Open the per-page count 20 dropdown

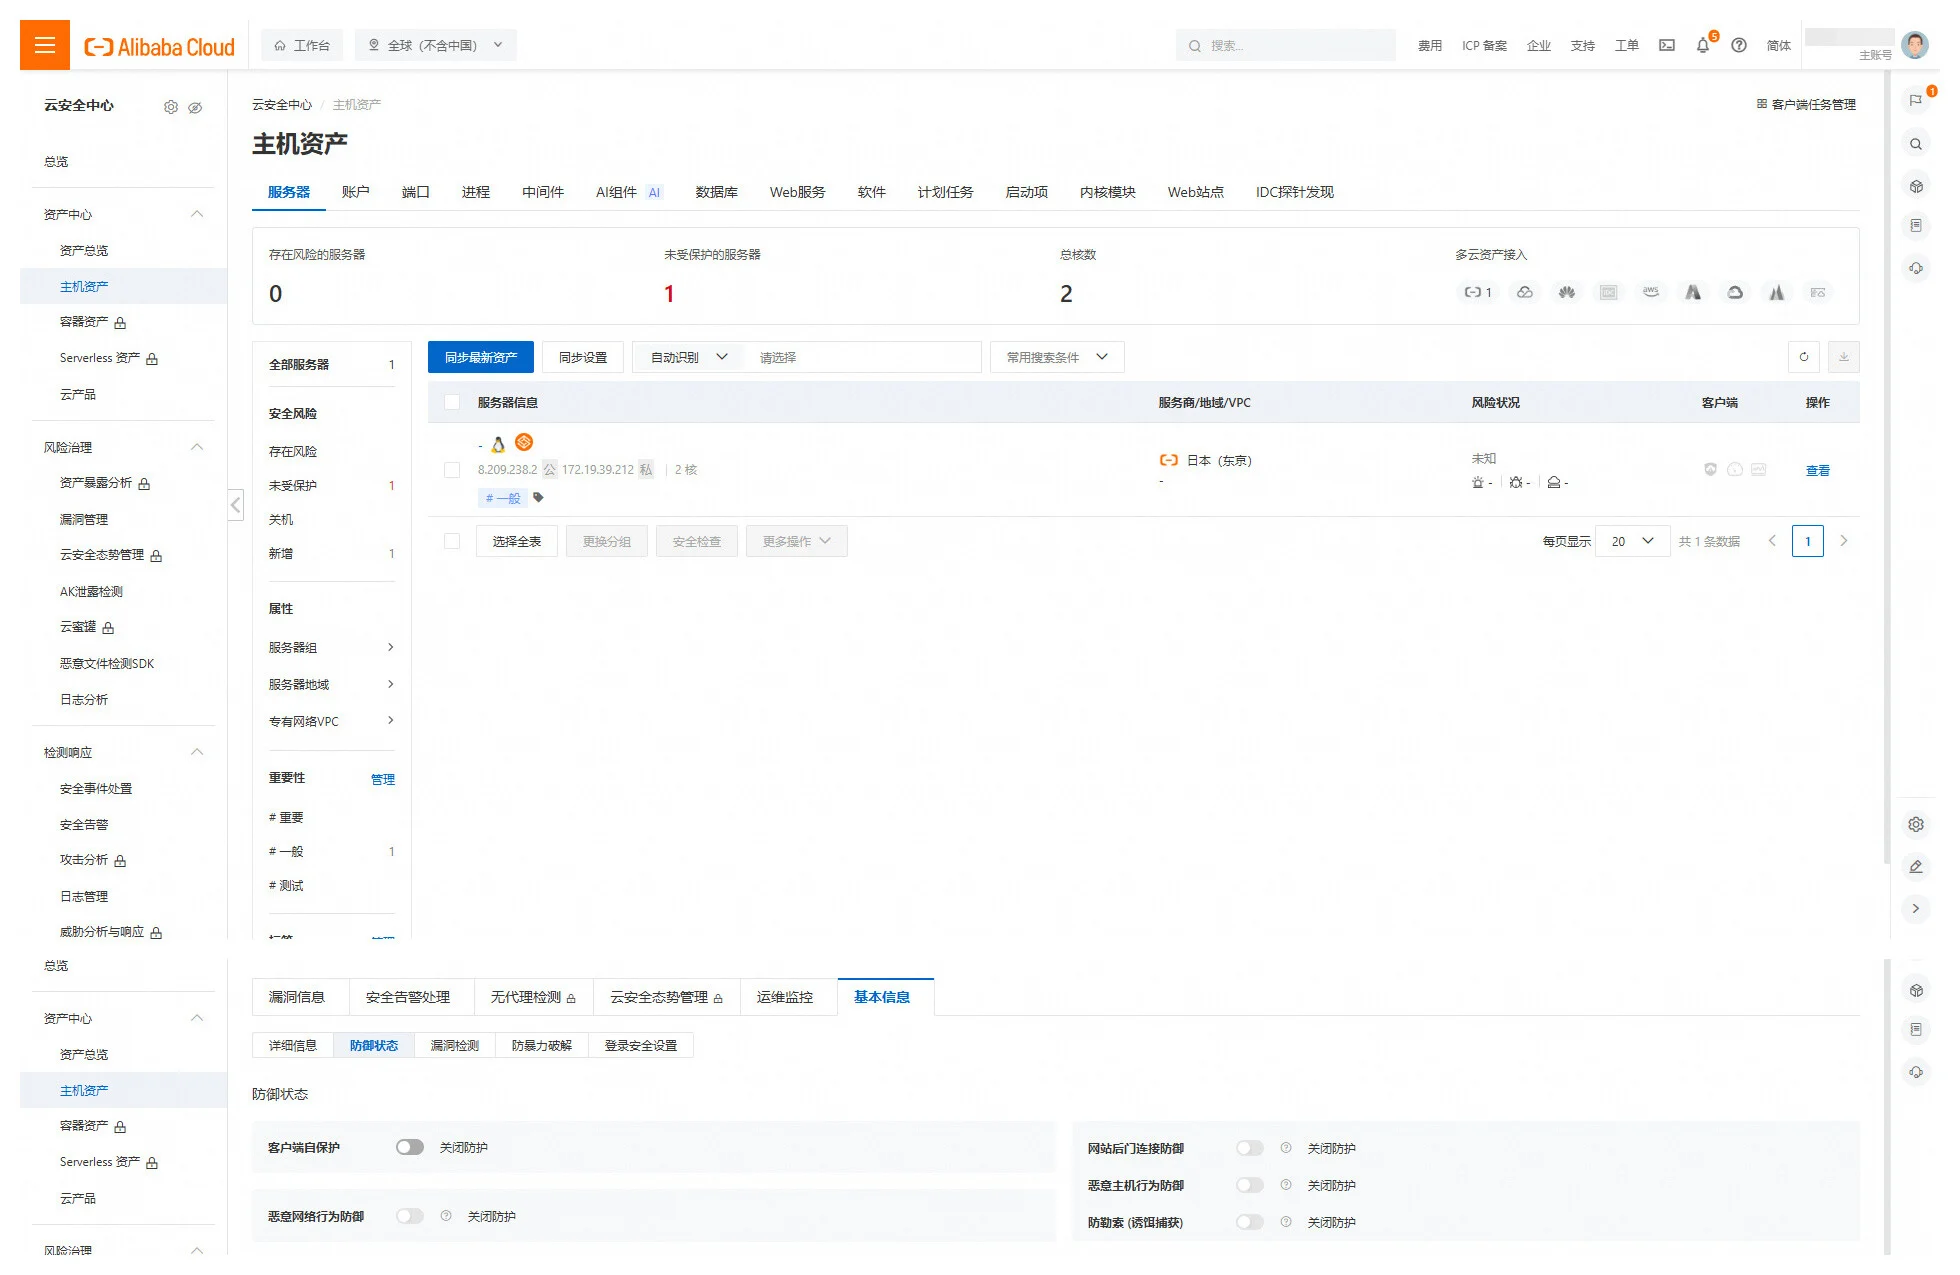[1631, 541]
